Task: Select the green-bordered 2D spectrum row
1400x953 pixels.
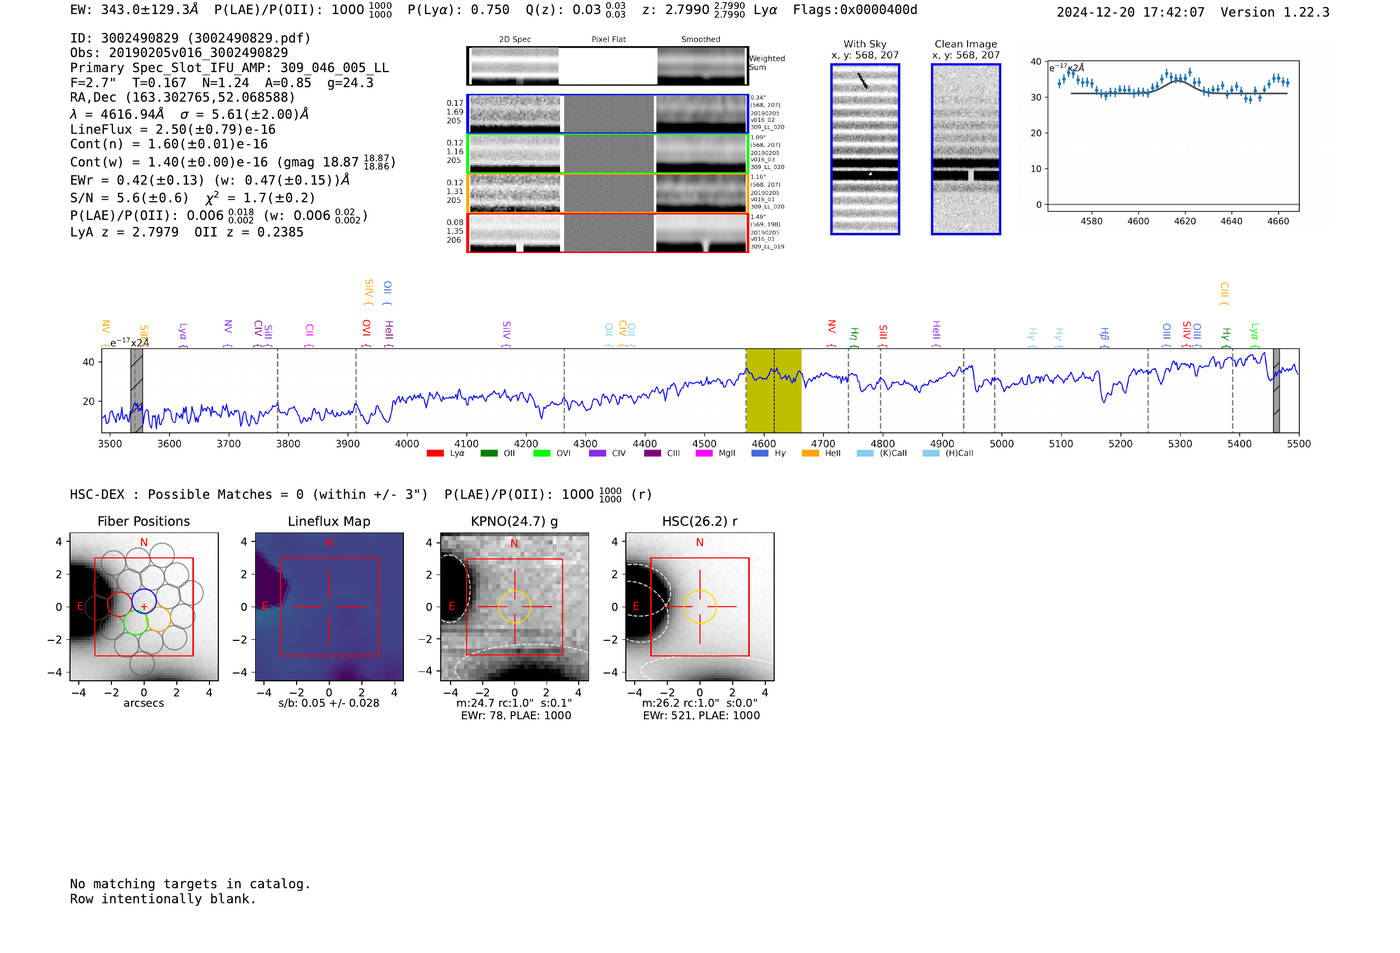Action: coord(608,154)
